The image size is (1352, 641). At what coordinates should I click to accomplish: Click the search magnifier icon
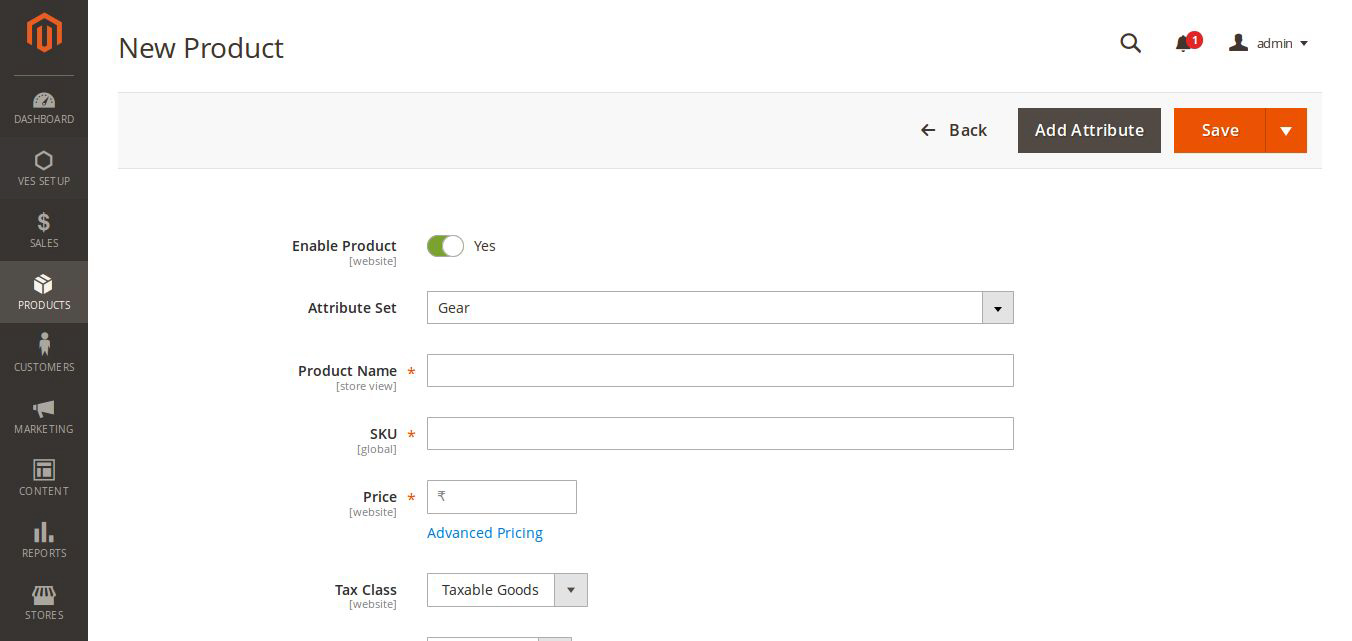pyautogui.click(x=1131, y=43)
